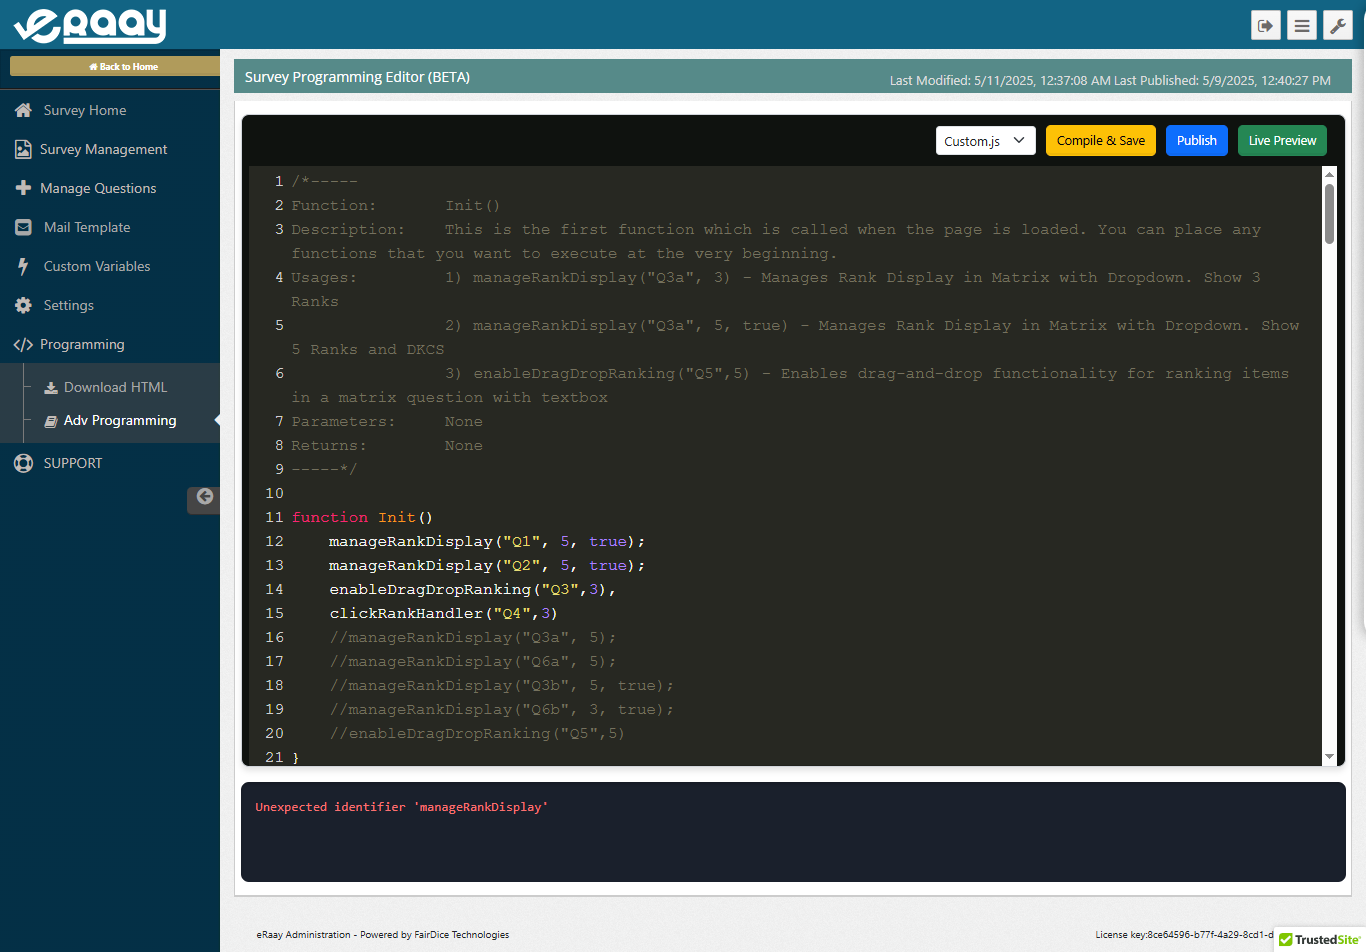This screenshot has height=952, width=1366.
Task: Open the wrench tools icon
Action: pos(1338,25)
